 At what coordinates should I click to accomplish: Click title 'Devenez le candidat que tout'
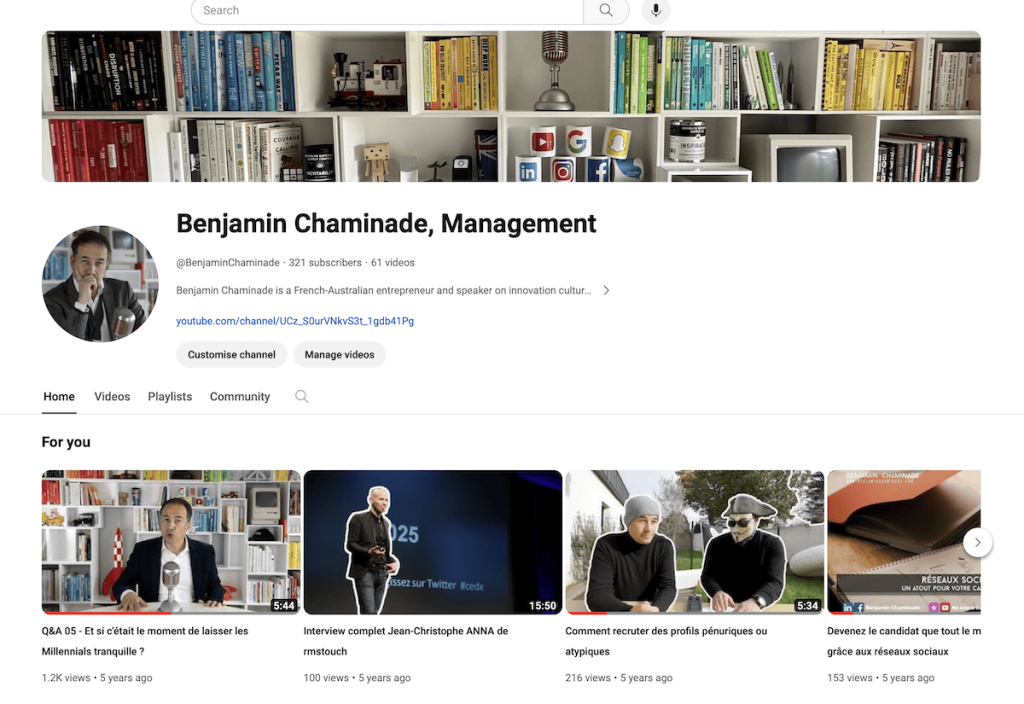pos(904,641)
